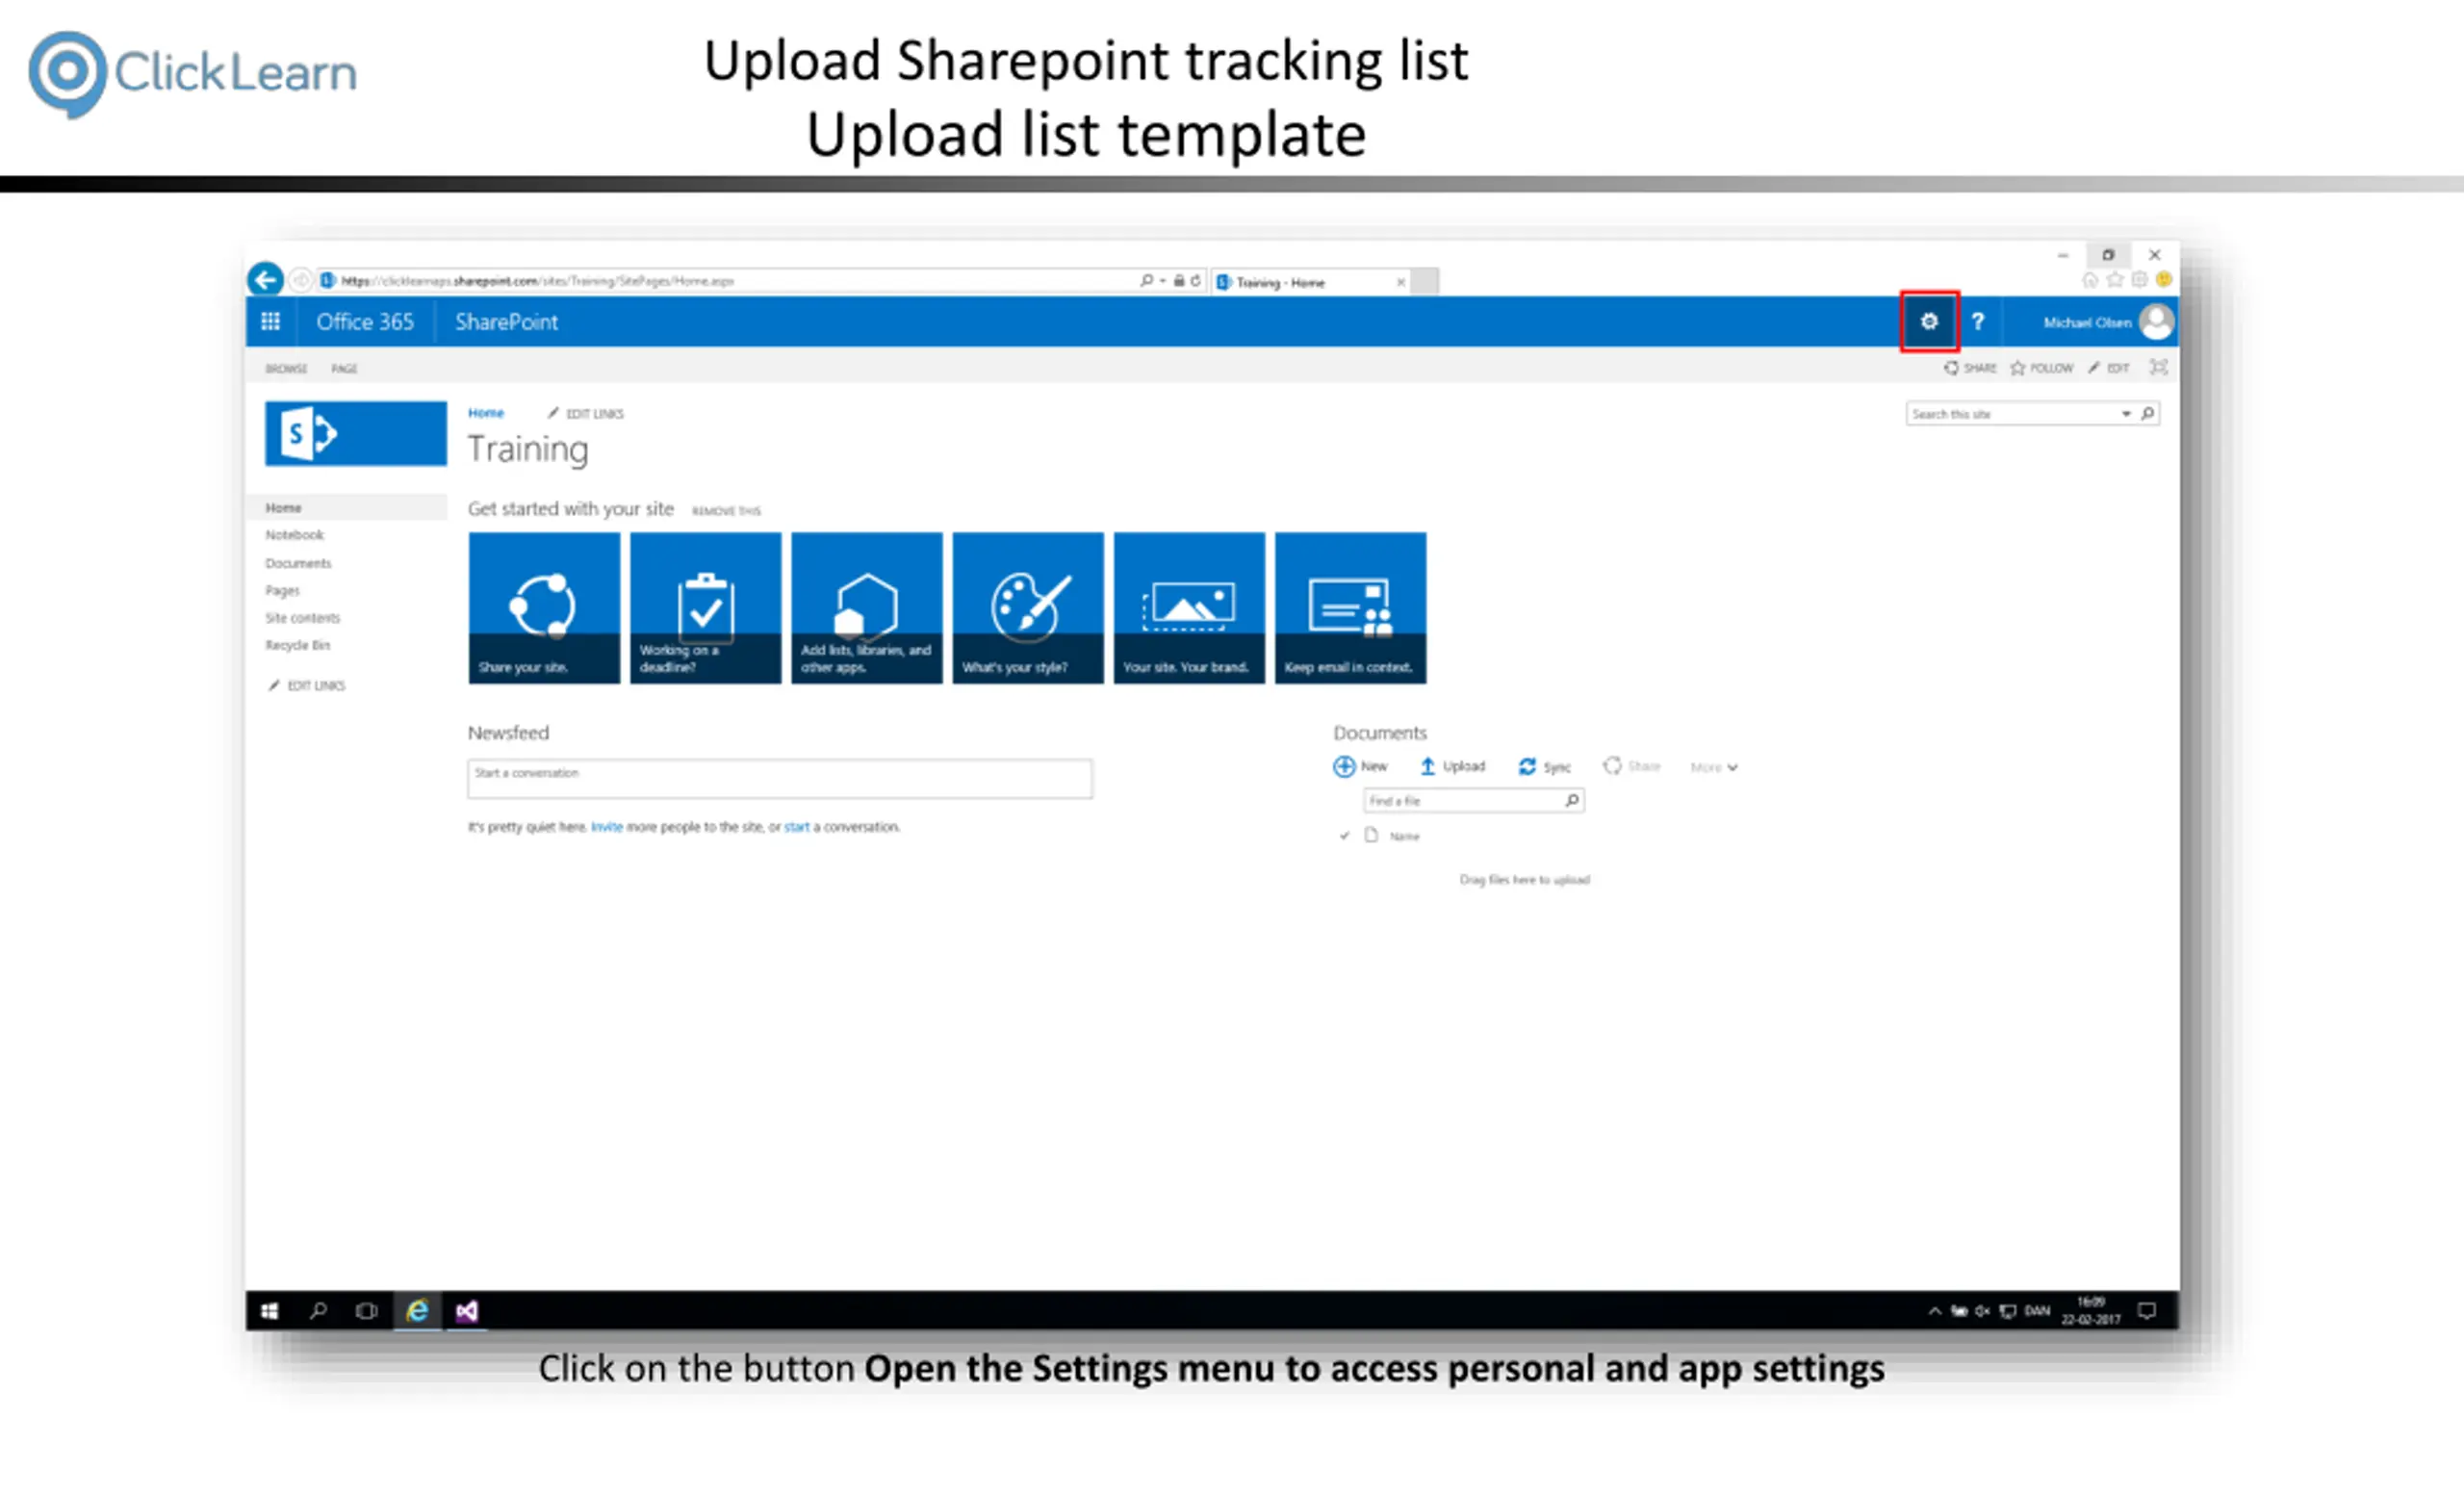The width and height of the screenshot is (2464, 1495).
Task: Open the Keep email in context tile
Action: coord(1350,608)
